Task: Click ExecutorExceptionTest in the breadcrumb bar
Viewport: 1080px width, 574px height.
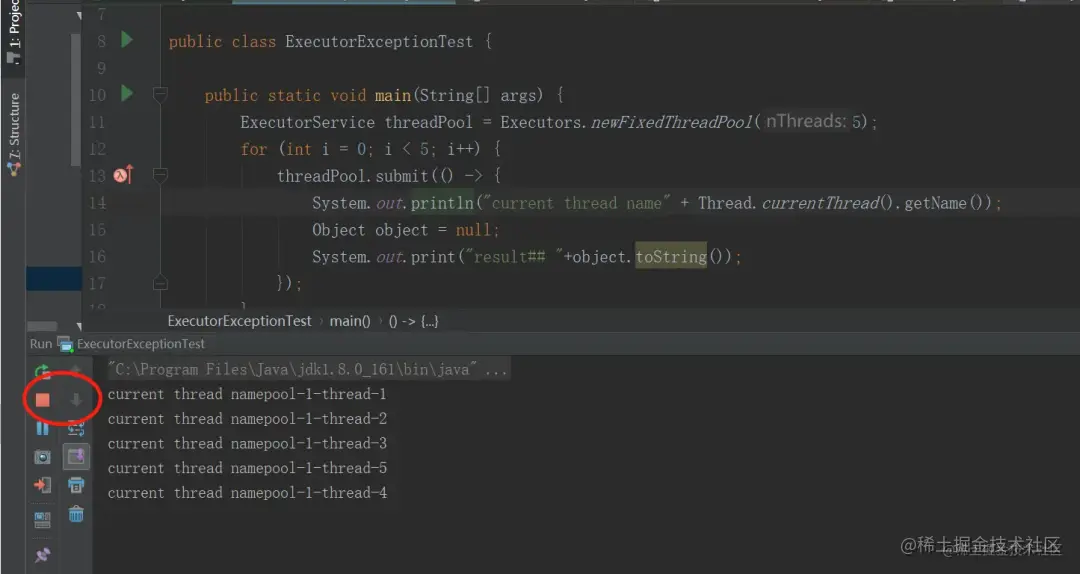Action: point(239,321)
